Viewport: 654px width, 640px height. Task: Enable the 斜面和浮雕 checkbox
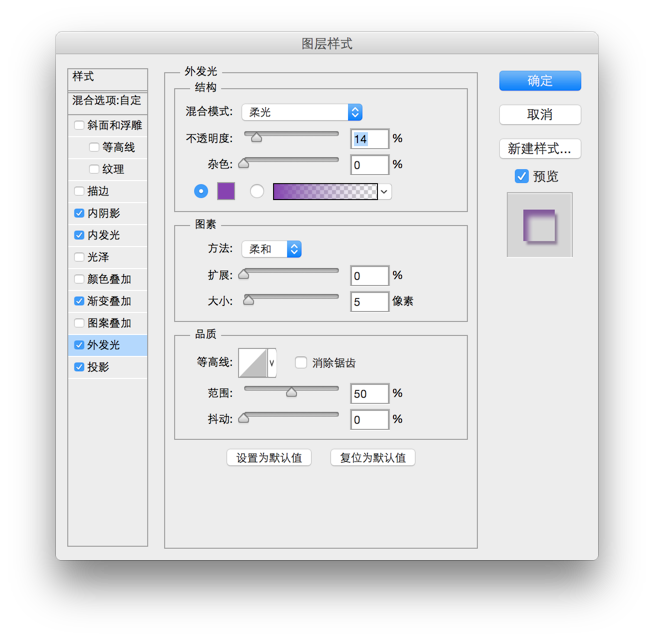[79, 125]
